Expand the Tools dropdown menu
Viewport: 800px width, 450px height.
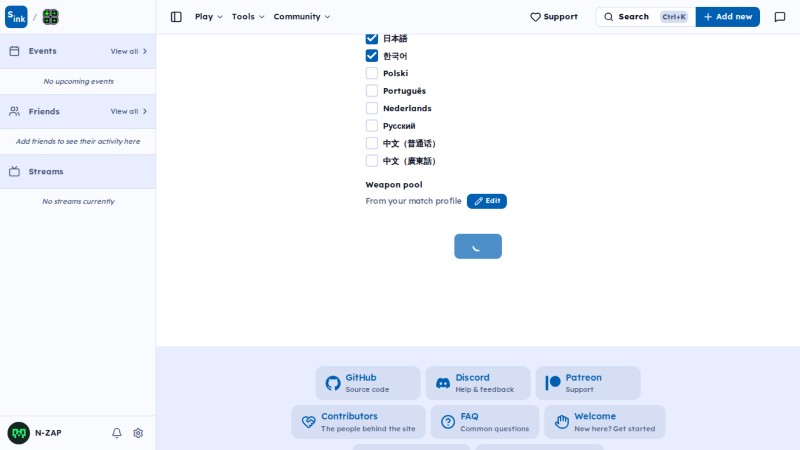248,17
